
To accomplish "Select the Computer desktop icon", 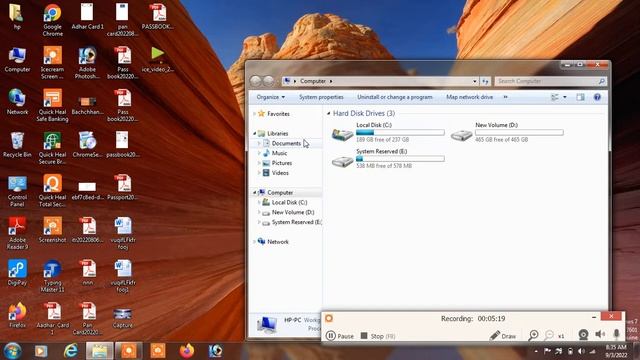I will (17, 60).
